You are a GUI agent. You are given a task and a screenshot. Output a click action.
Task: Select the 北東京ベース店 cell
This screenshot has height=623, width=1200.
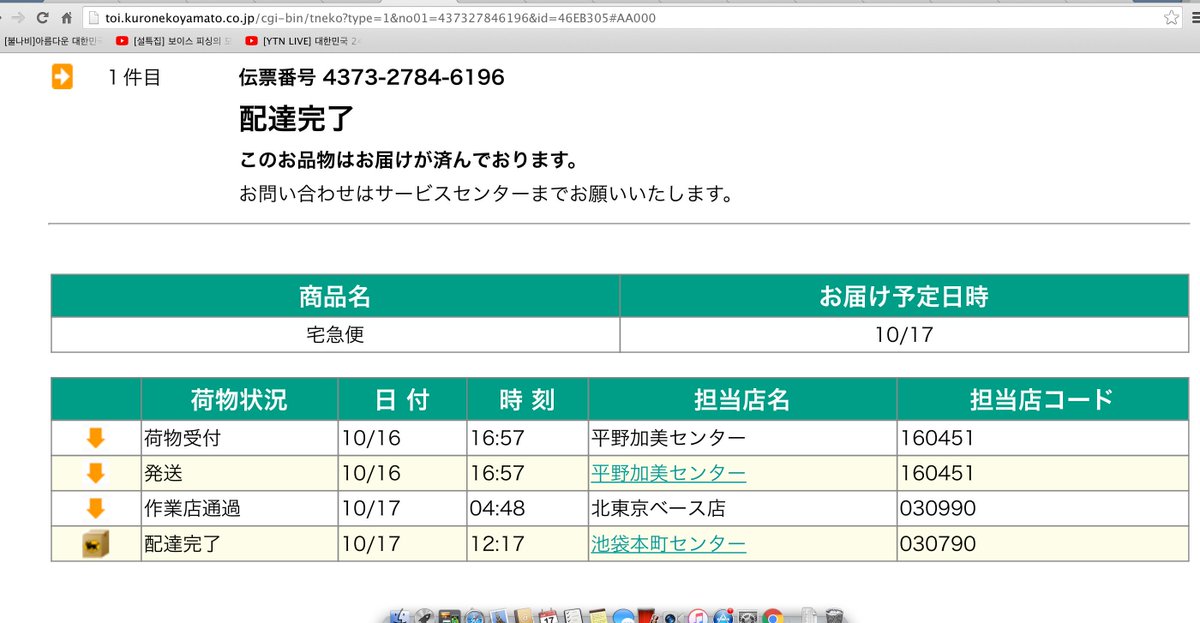[x=742, y=508]
